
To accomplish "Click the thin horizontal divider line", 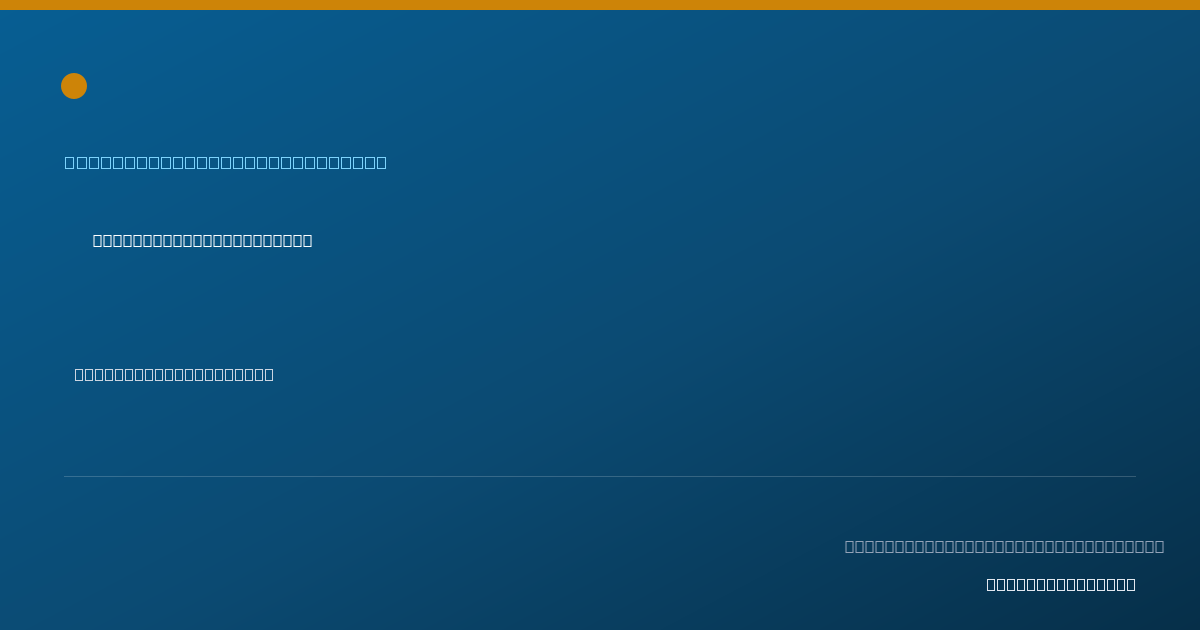I will click(600, 476).
